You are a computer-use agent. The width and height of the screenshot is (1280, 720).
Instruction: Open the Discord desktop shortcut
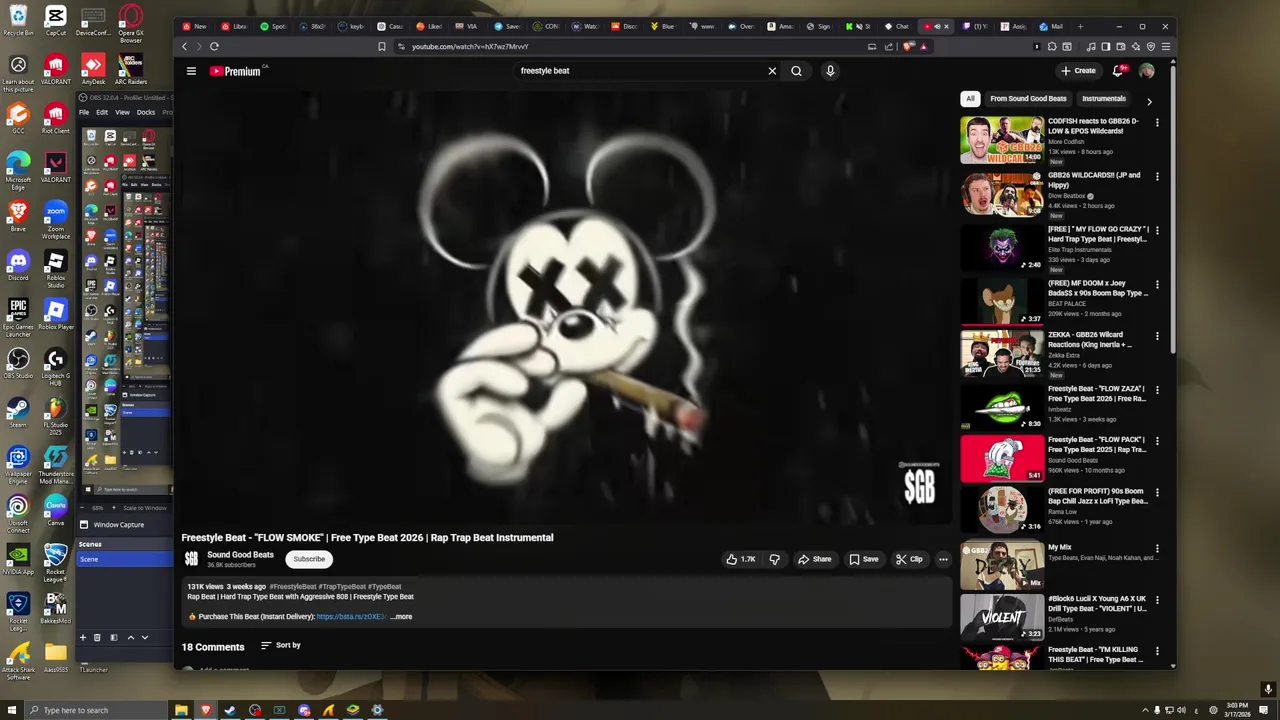[x=18, y=265]
